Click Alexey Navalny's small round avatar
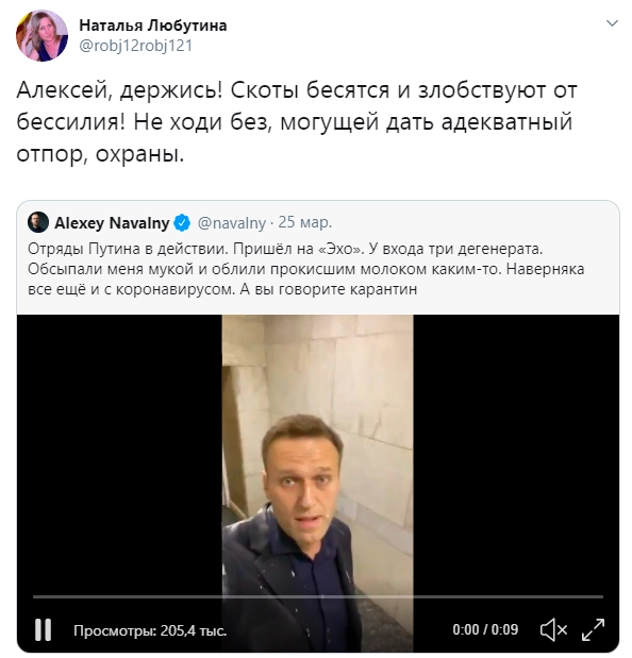Viewport: 632px width, 658px height. point(38,222)
